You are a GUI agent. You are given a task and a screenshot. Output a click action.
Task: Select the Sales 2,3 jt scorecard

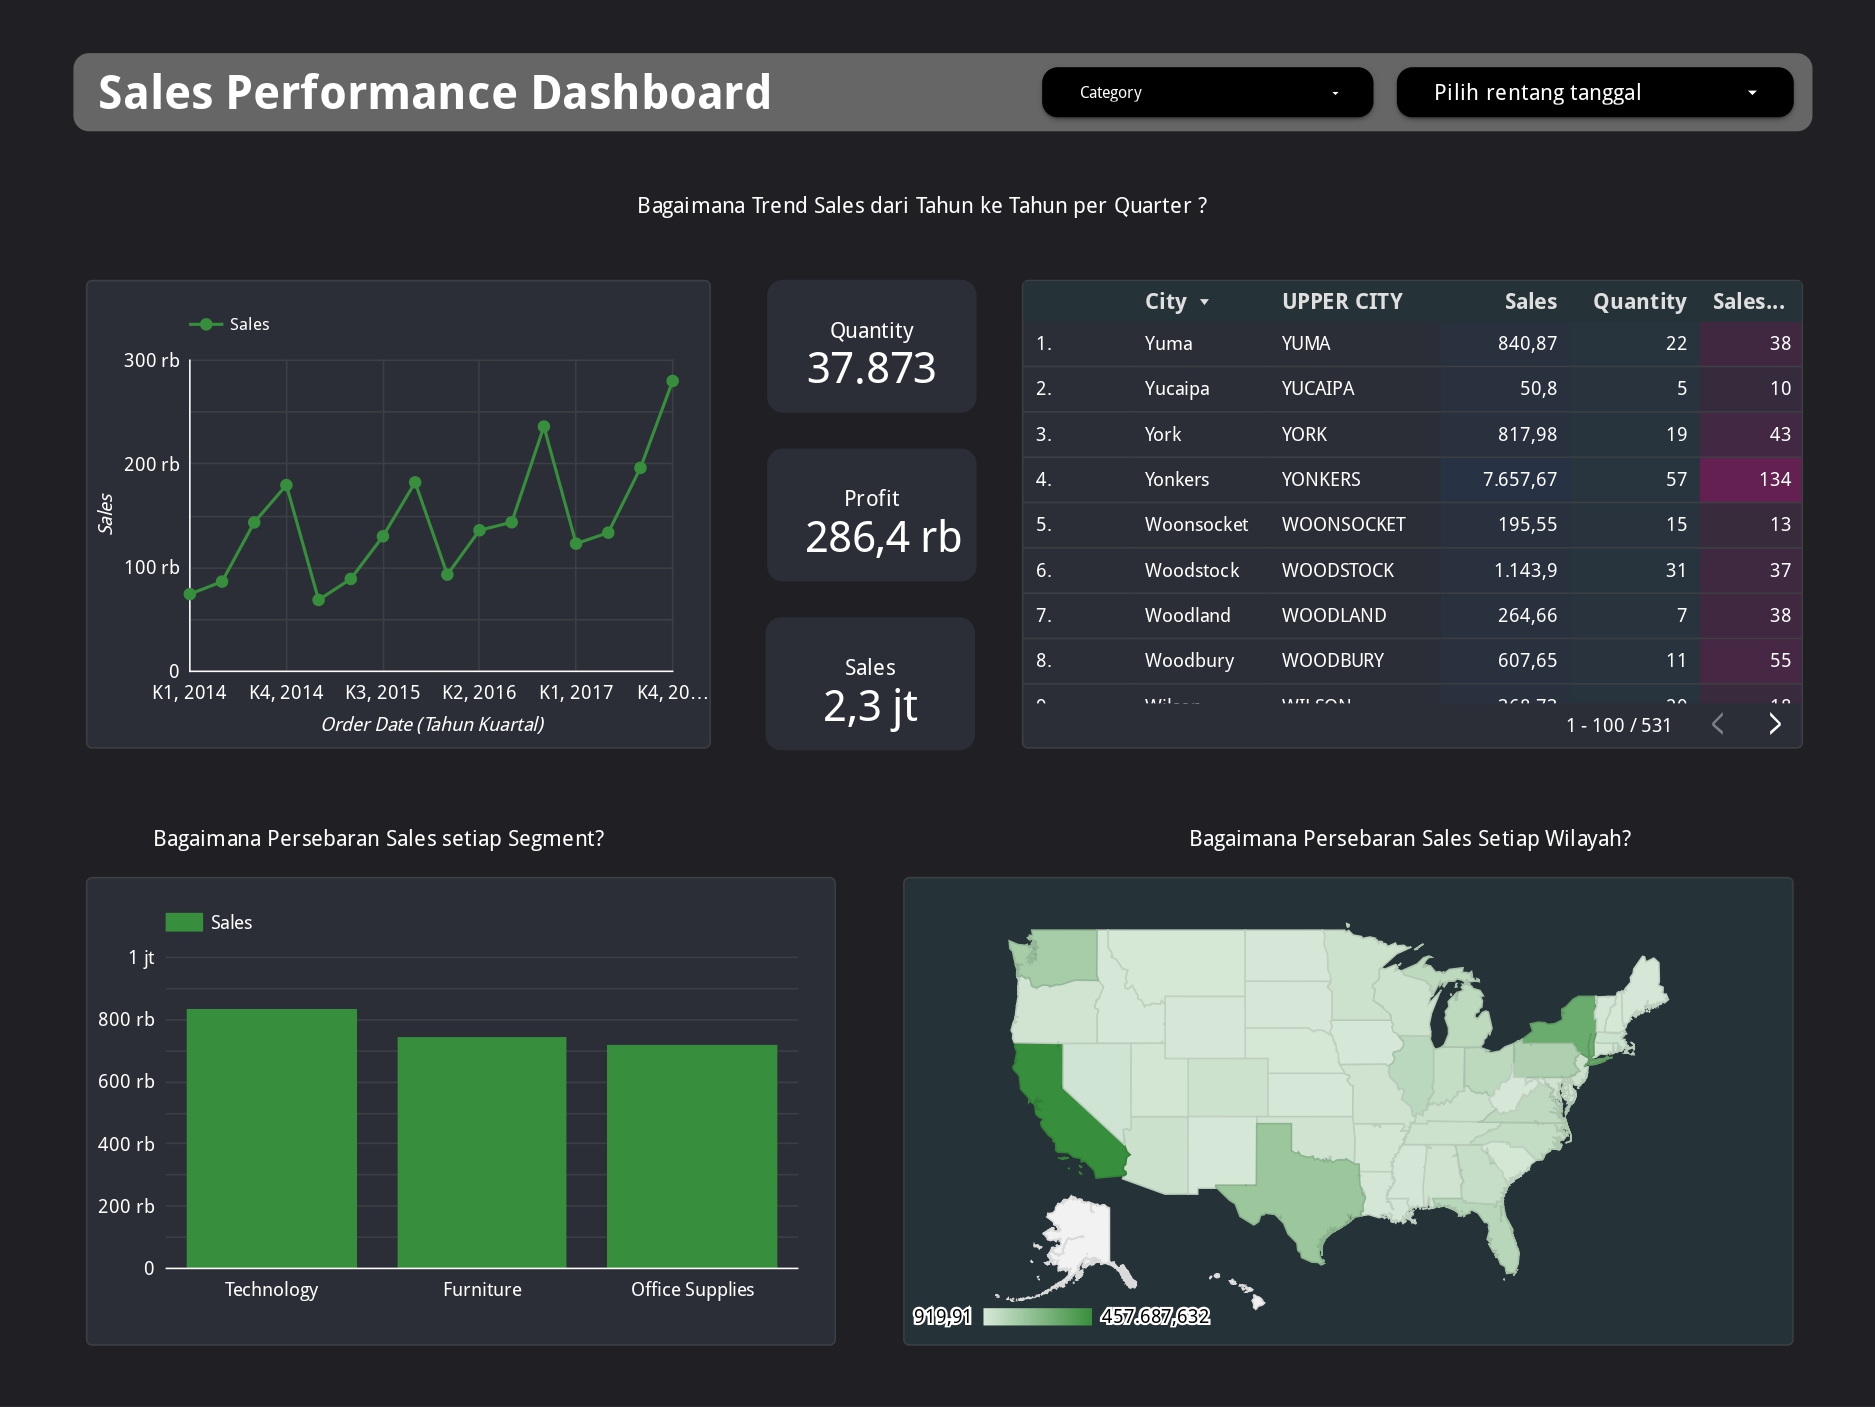[870, 684]
